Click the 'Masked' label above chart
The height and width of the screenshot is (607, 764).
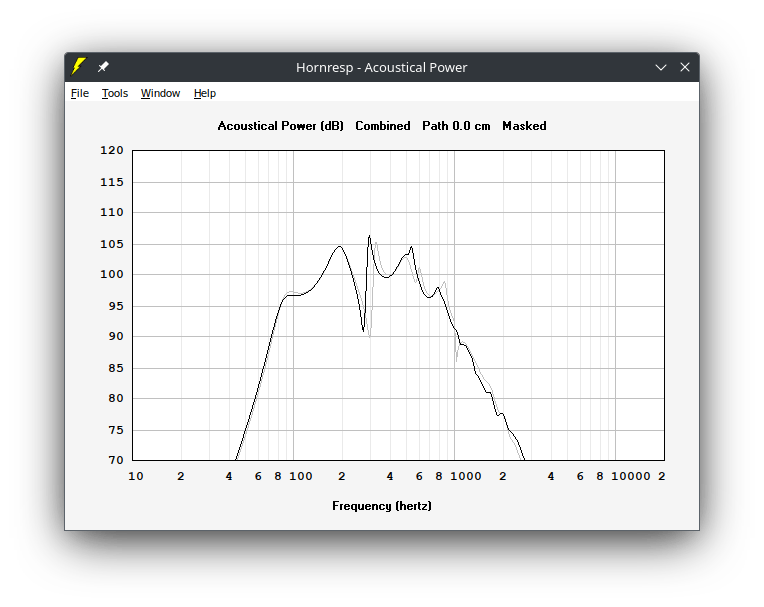[524, 126]
